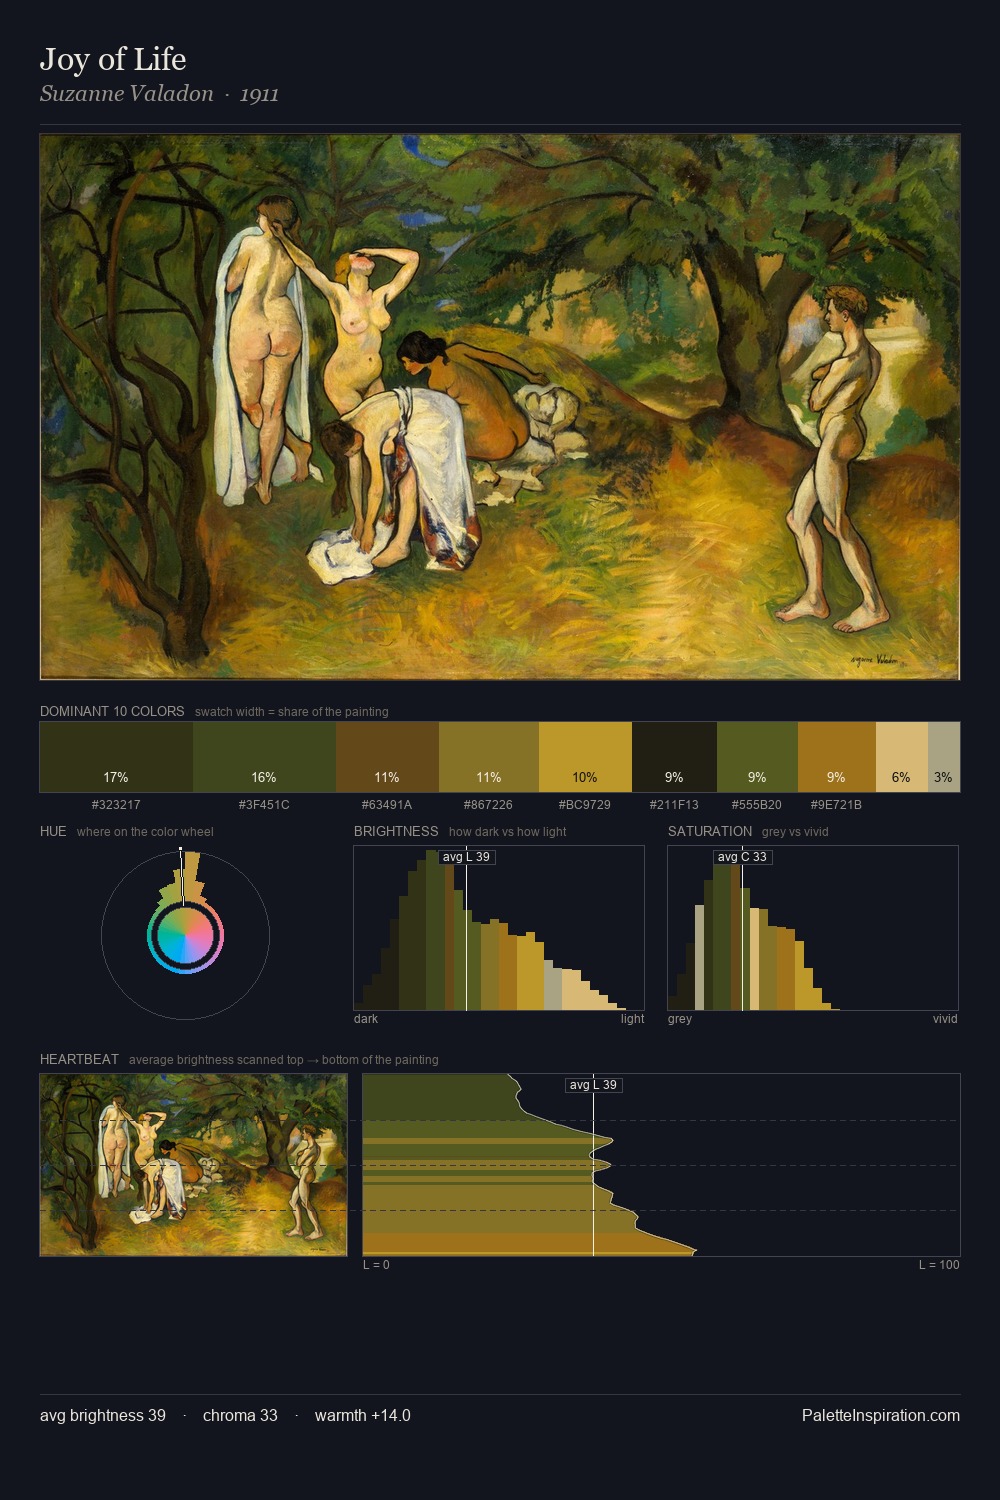Screen dimensions: 1000x1500
Task: Click the avg brightness 39 footer text
Action: click(103, 1415)
